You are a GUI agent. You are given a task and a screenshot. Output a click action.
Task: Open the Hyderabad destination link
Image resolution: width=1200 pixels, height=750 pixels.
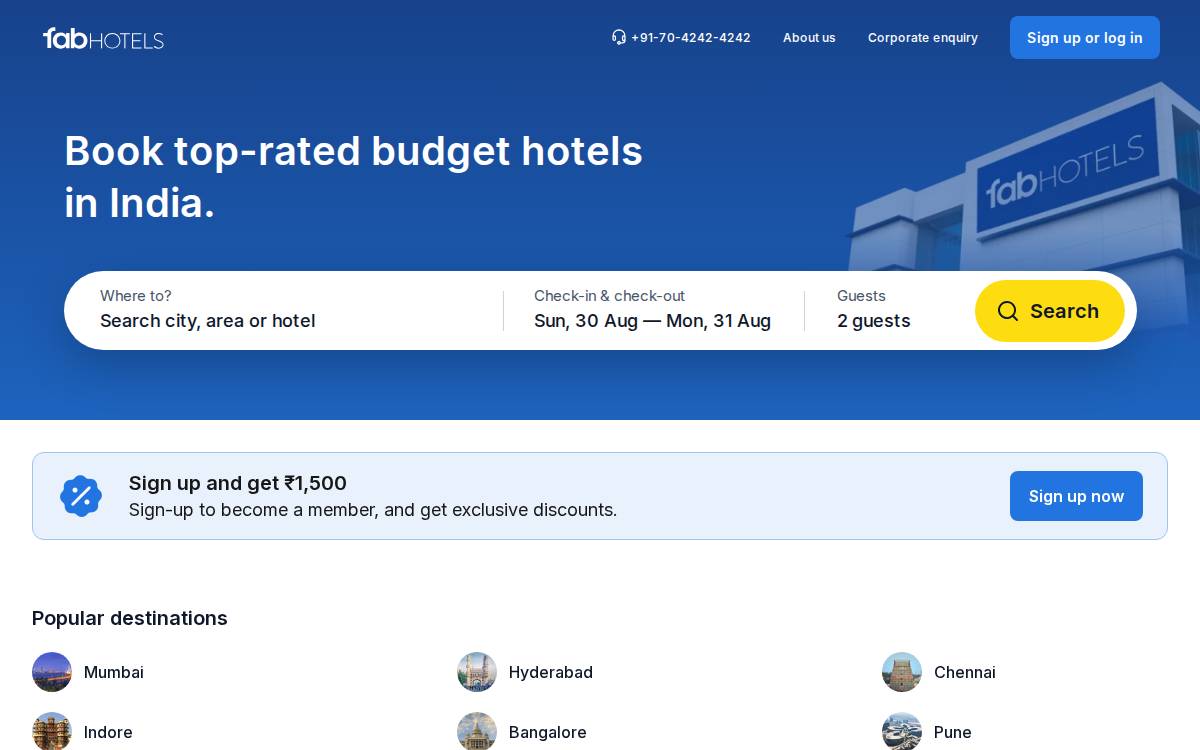pos(551,672)
